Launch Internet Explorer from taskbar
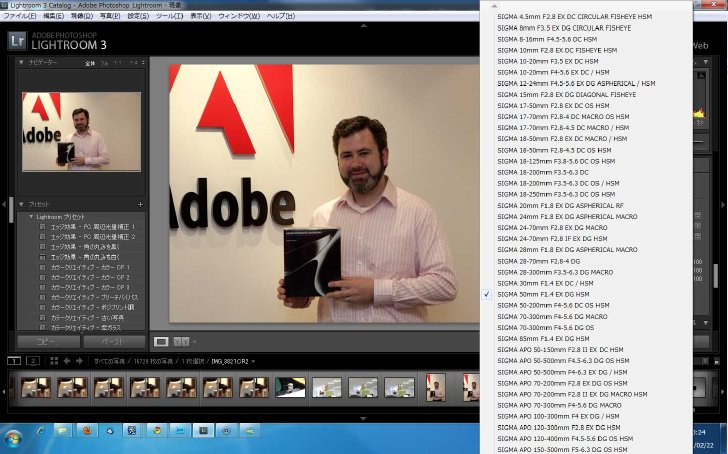 pos(40,431)
